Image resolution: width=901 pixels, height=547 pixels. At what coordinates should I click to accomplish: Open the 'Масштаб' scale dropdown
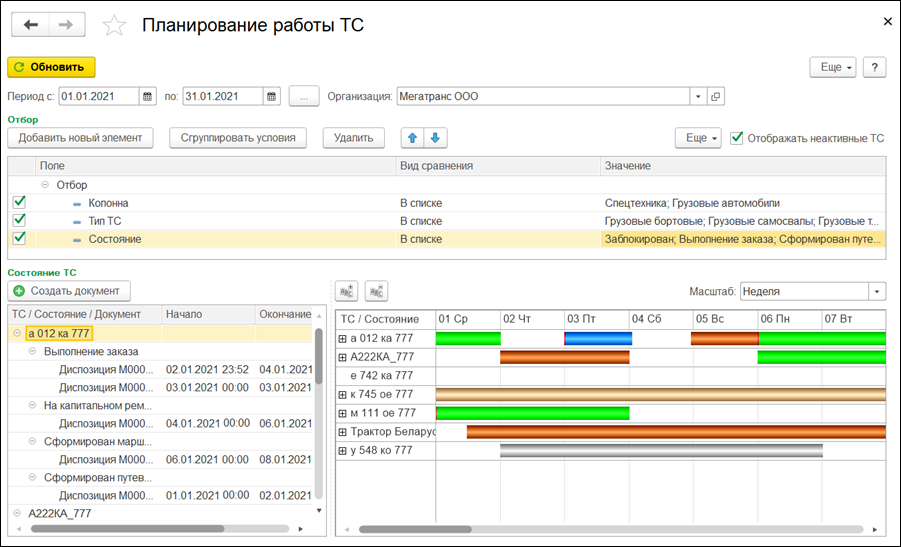pos(877,291)
